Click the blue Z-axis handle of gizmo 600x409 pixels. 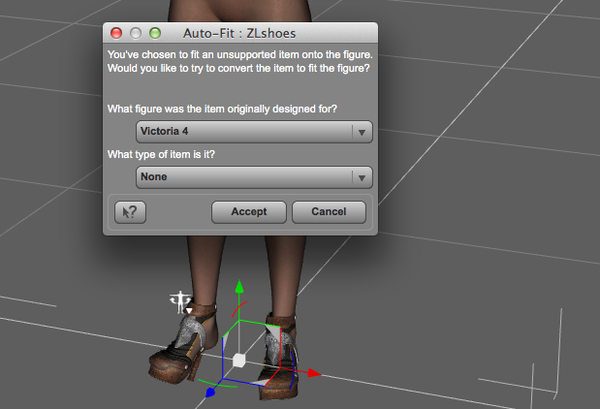(x=210, y=393)
